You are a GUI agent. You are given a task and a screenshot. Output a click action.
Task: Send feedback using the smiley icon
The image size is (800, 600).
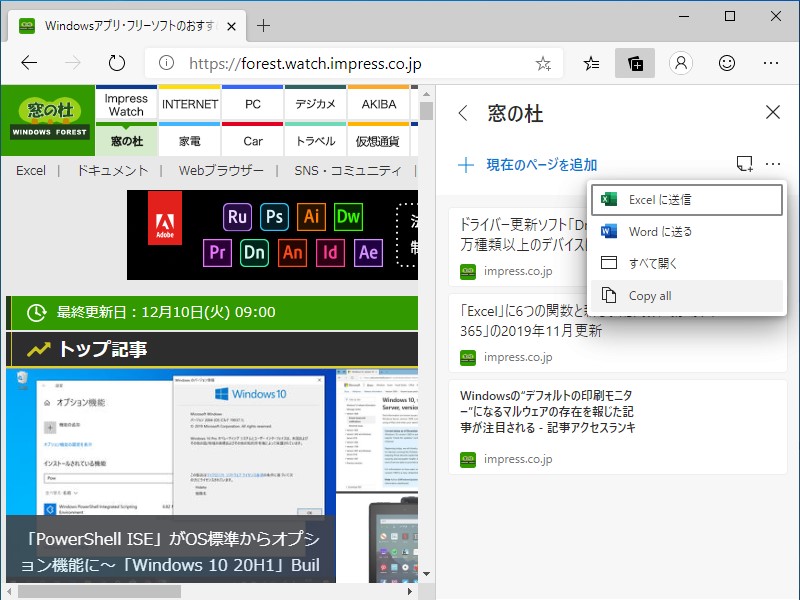coord(727,62)
